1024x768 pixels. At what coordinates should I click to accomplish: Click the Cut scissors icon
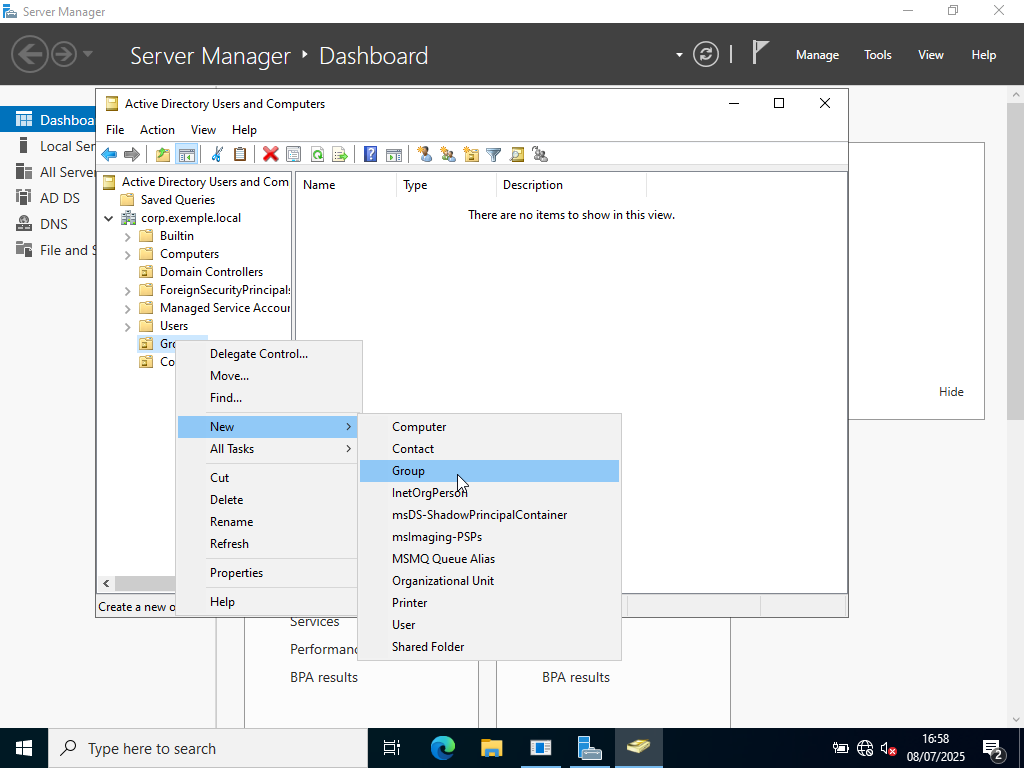pyautogui.click(x=217, y=155)
